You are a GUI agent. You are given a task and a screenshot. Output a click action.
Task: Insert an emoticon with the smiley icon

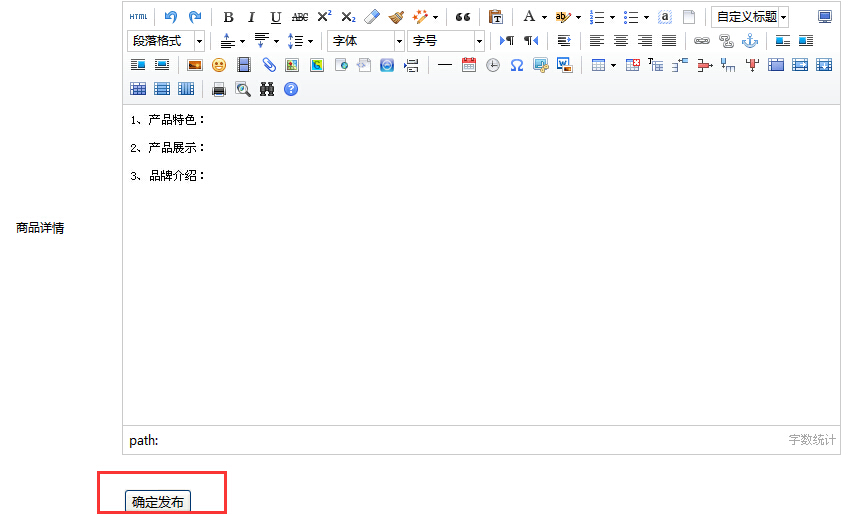pos(219,65)
